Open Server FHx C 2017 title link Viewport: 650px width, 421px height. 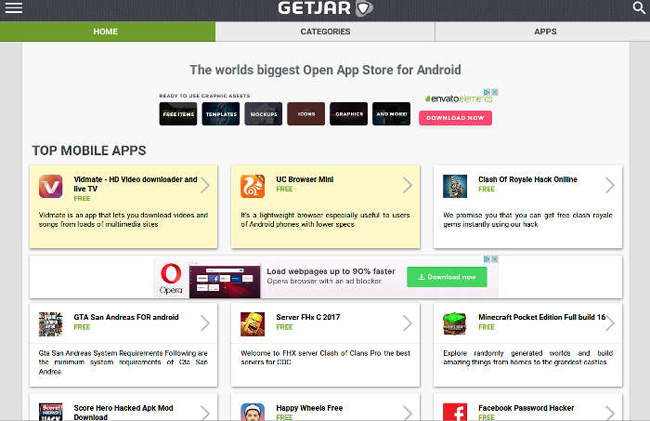click(308, 317)
